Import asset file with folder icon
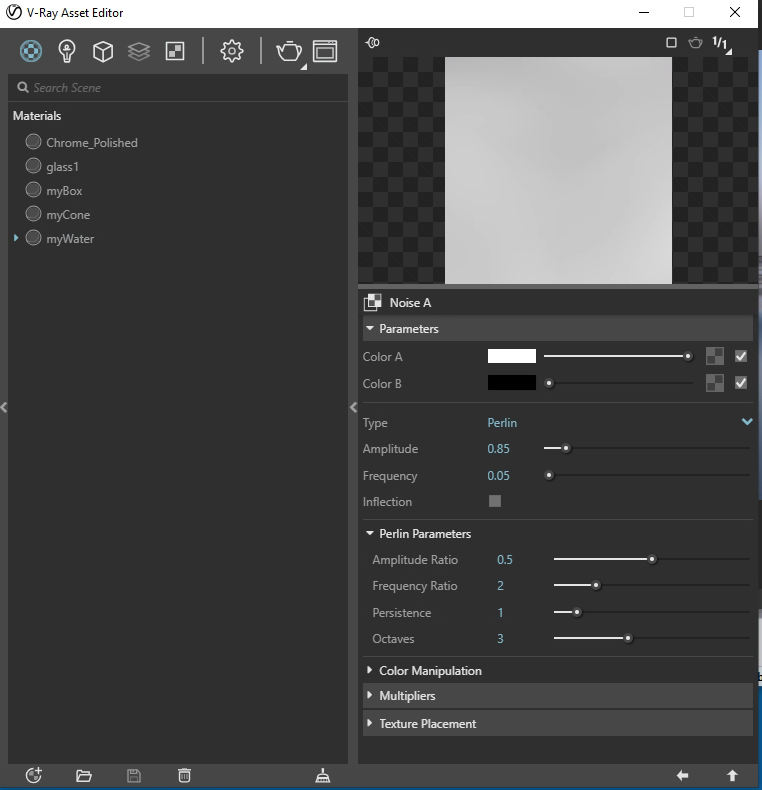The height and width of the screenshot is (790, 762). pos(84,775)
